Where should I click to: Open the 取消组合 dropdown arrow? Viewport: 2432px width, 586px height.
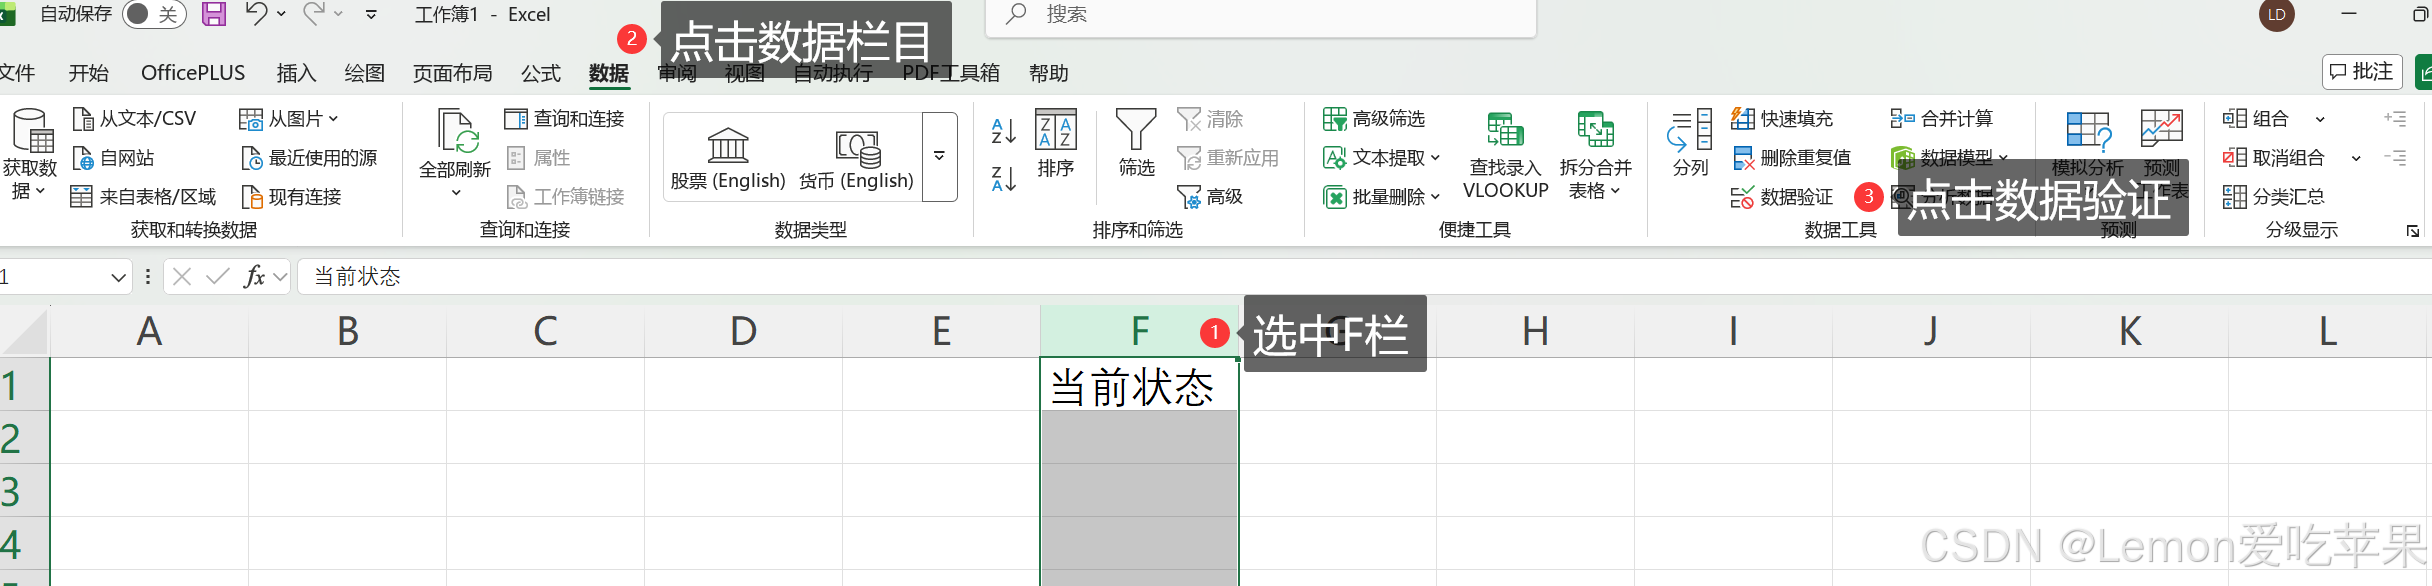pos(2356,158)
